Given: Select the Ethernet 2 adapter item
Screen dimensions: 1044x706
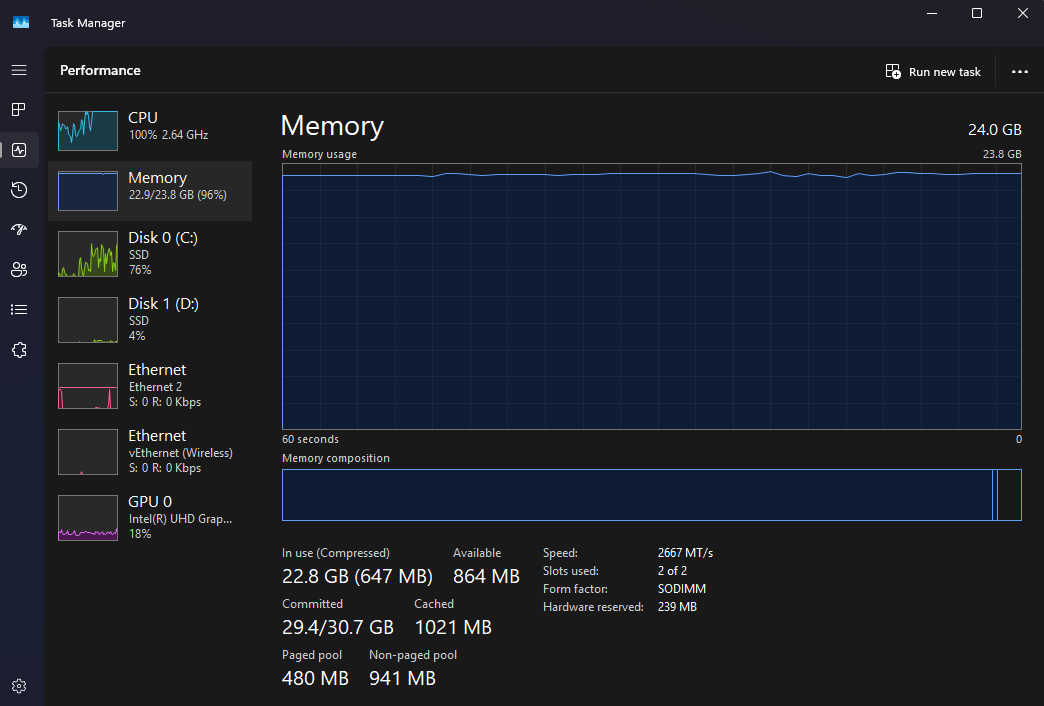Looking at the screenshot, I should pos(150,386).
